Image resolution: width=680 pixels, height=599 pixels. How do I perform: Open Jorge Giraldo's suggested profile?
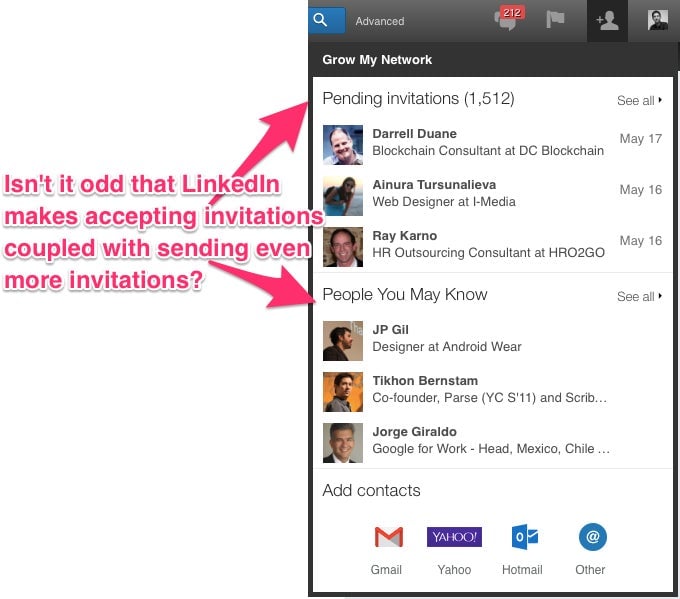[492, 442]
